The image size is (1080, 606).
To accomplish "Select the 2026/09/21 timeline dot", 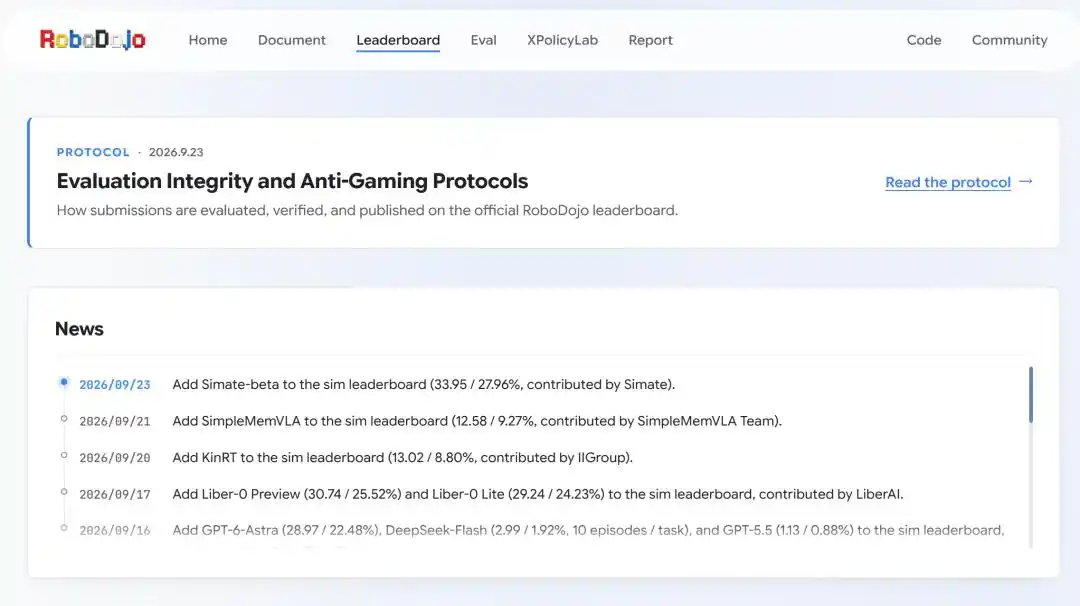I will (64, 419).
